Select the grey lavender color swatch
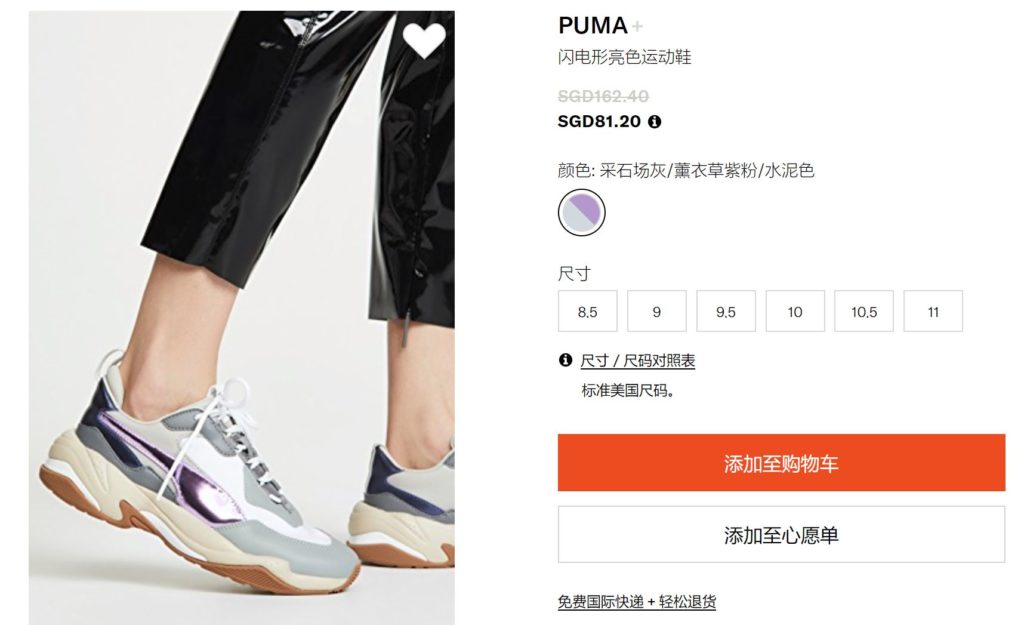 pyautogui.click(x=582, y=212)
